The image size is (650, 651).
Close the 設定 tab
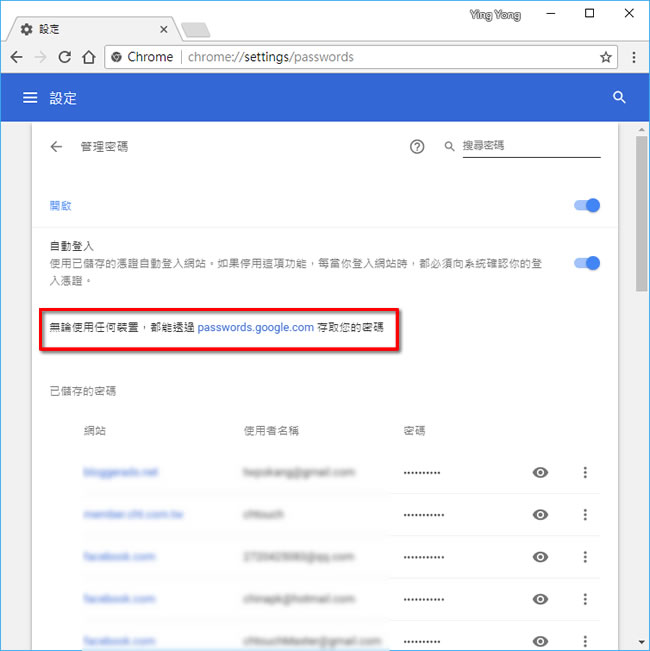[x=164, y=29]
